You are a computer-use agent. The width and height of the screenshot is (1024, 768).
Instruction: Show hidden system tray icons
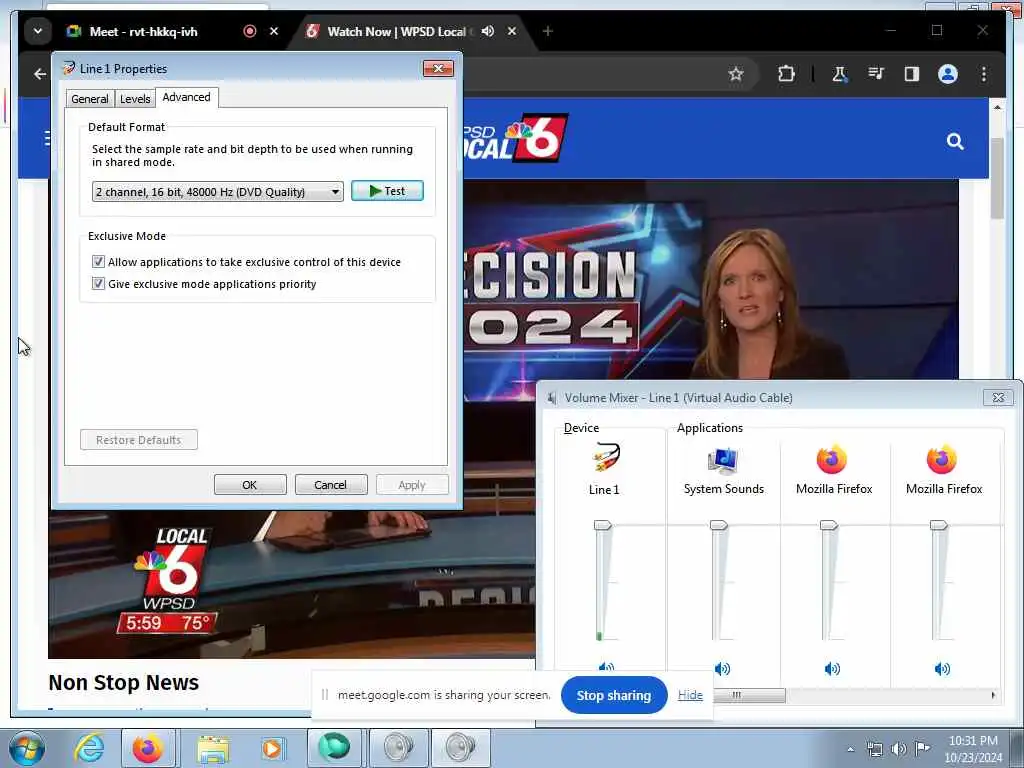click(x=850, y=749)
